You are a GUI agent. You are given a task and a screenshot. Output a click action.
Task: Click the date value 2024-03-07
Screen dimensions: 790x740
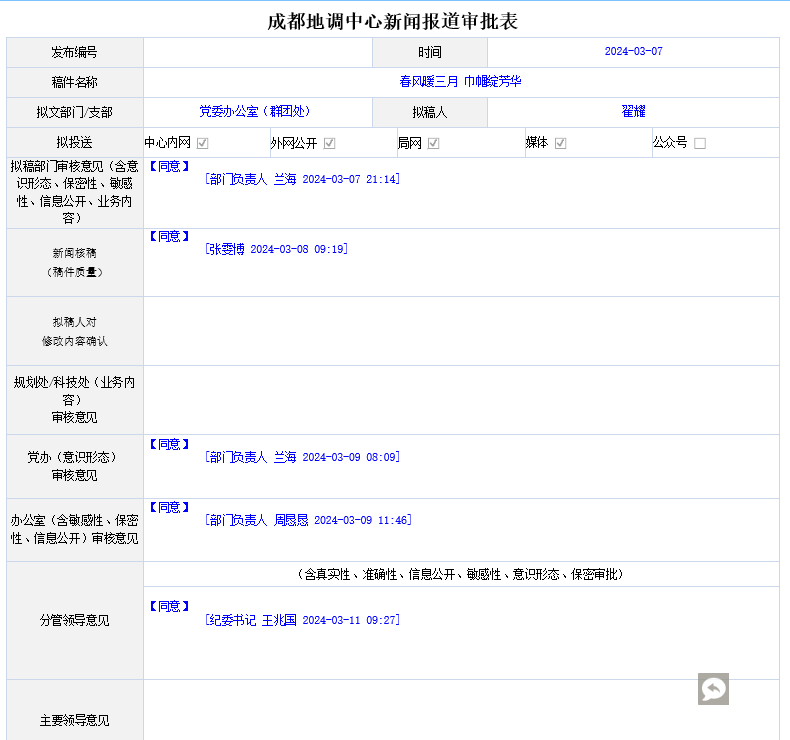point(633,52)
